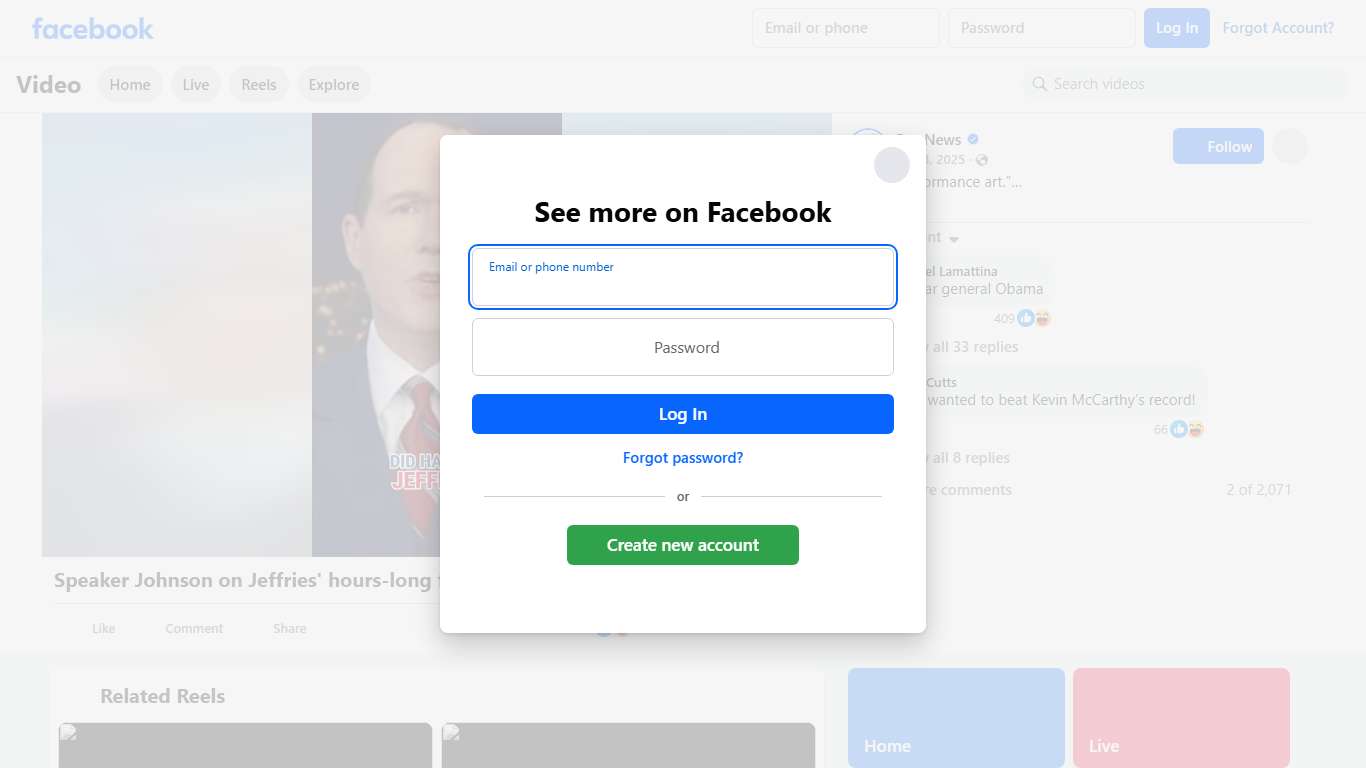This screenshot has height=768, width=1366.
Task: Click the search videos magnifier icon
Action: (1040, 84)
